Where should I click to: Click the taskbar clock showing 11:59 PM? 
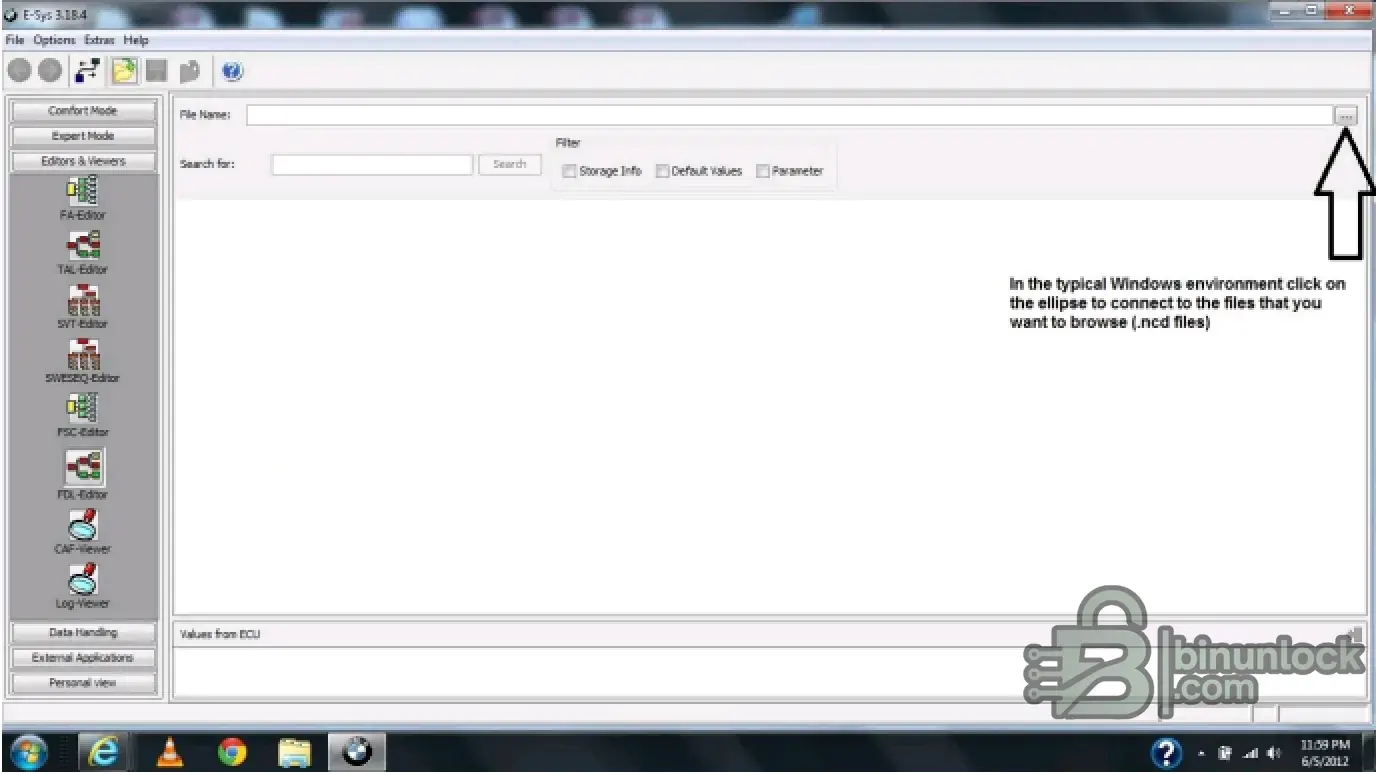pyautogui.click(x=1325, y=752)
